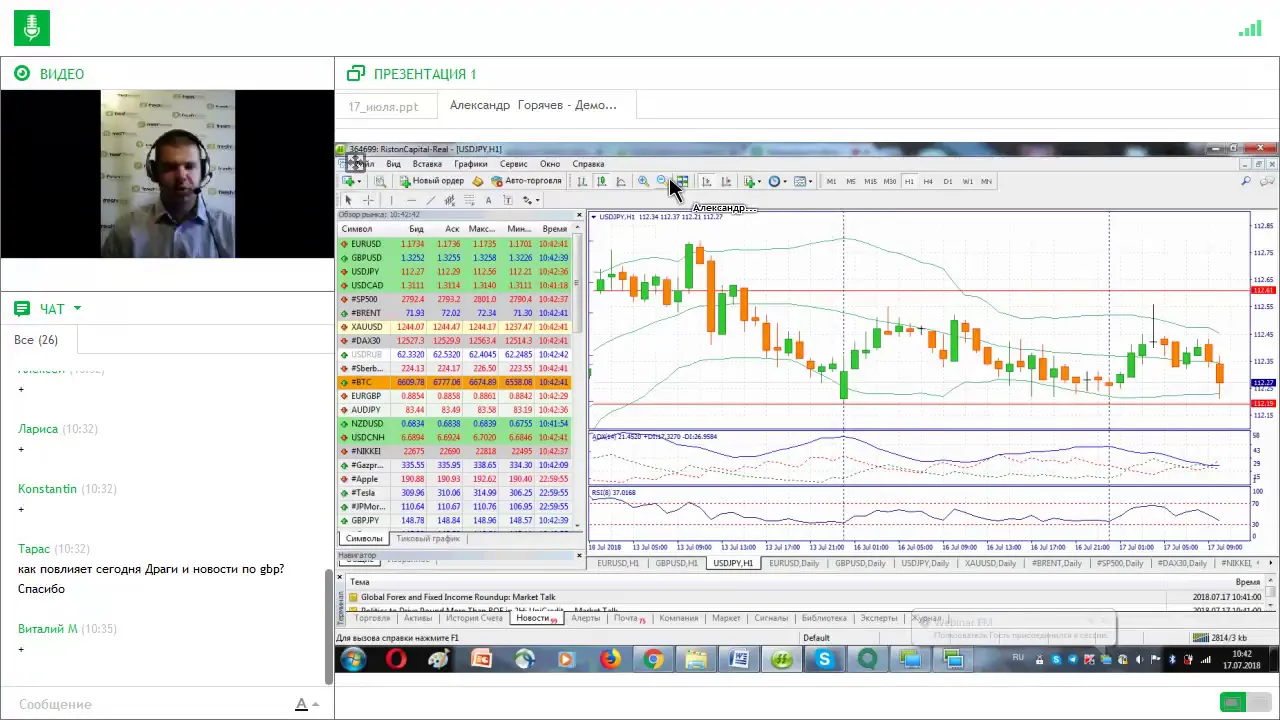
Task: Open the Графики menu
Action: [471, 164]
